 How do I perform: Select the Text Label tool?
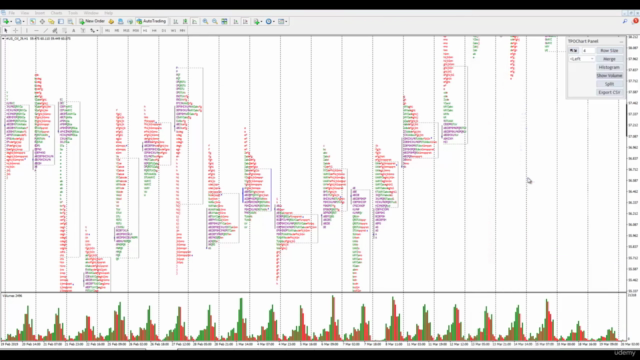pos(83,31)
